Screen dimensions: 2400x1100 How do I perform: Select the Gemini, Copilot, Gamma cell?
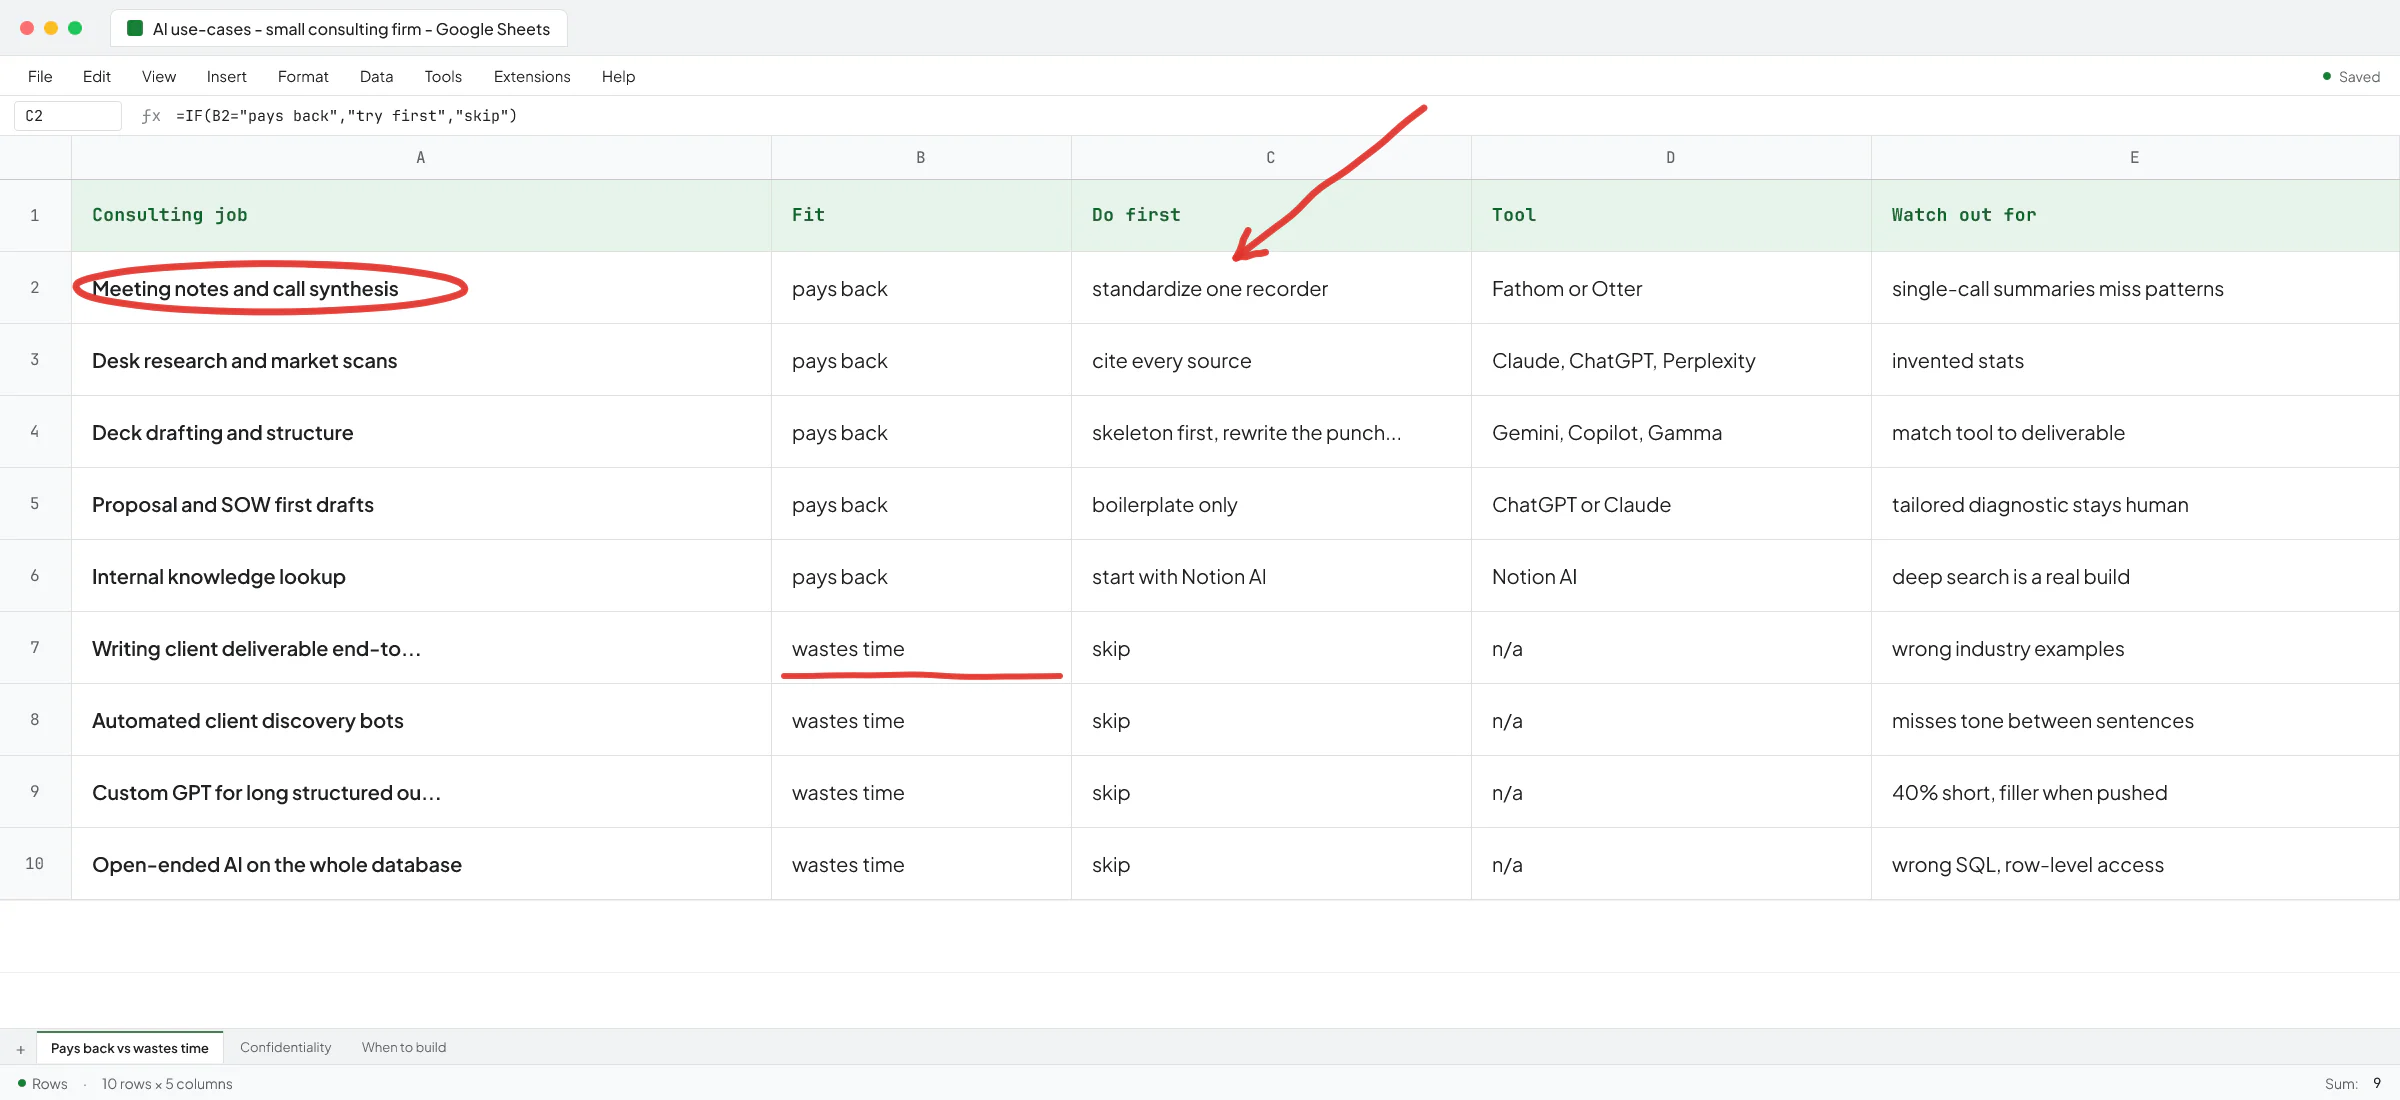1671,432
